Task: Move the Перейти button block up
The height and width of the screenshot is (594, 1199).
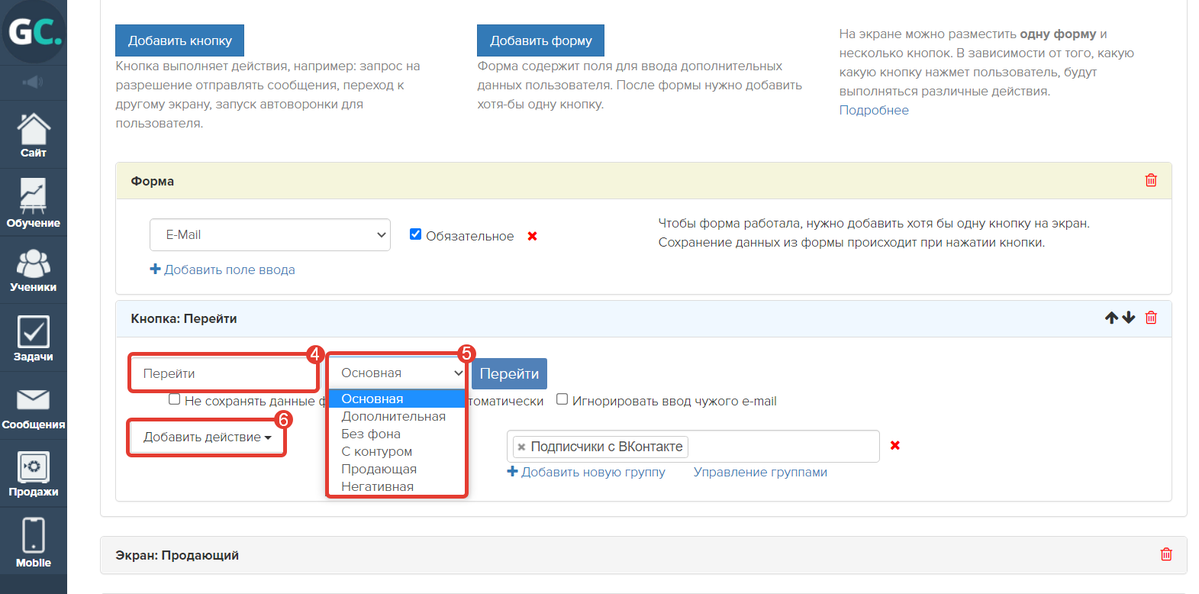Action: 1111,318
